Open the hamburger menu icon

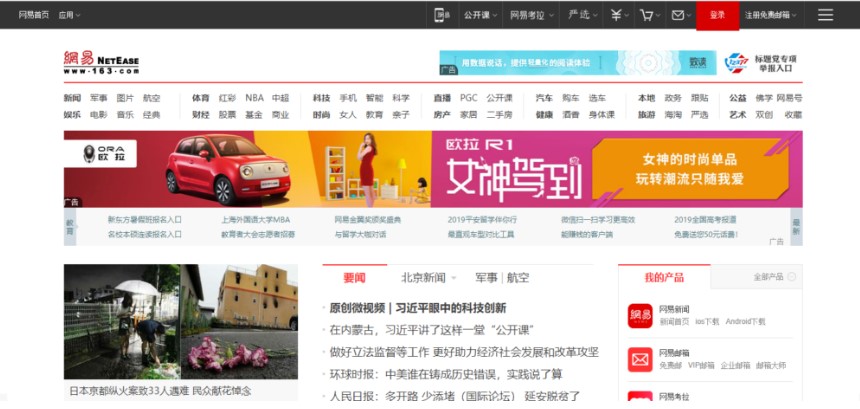(x=825, y=15)
